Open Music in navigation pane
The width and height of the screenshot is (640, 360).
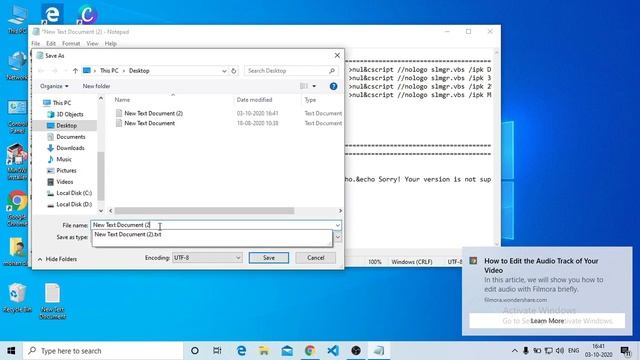point(60,159)
